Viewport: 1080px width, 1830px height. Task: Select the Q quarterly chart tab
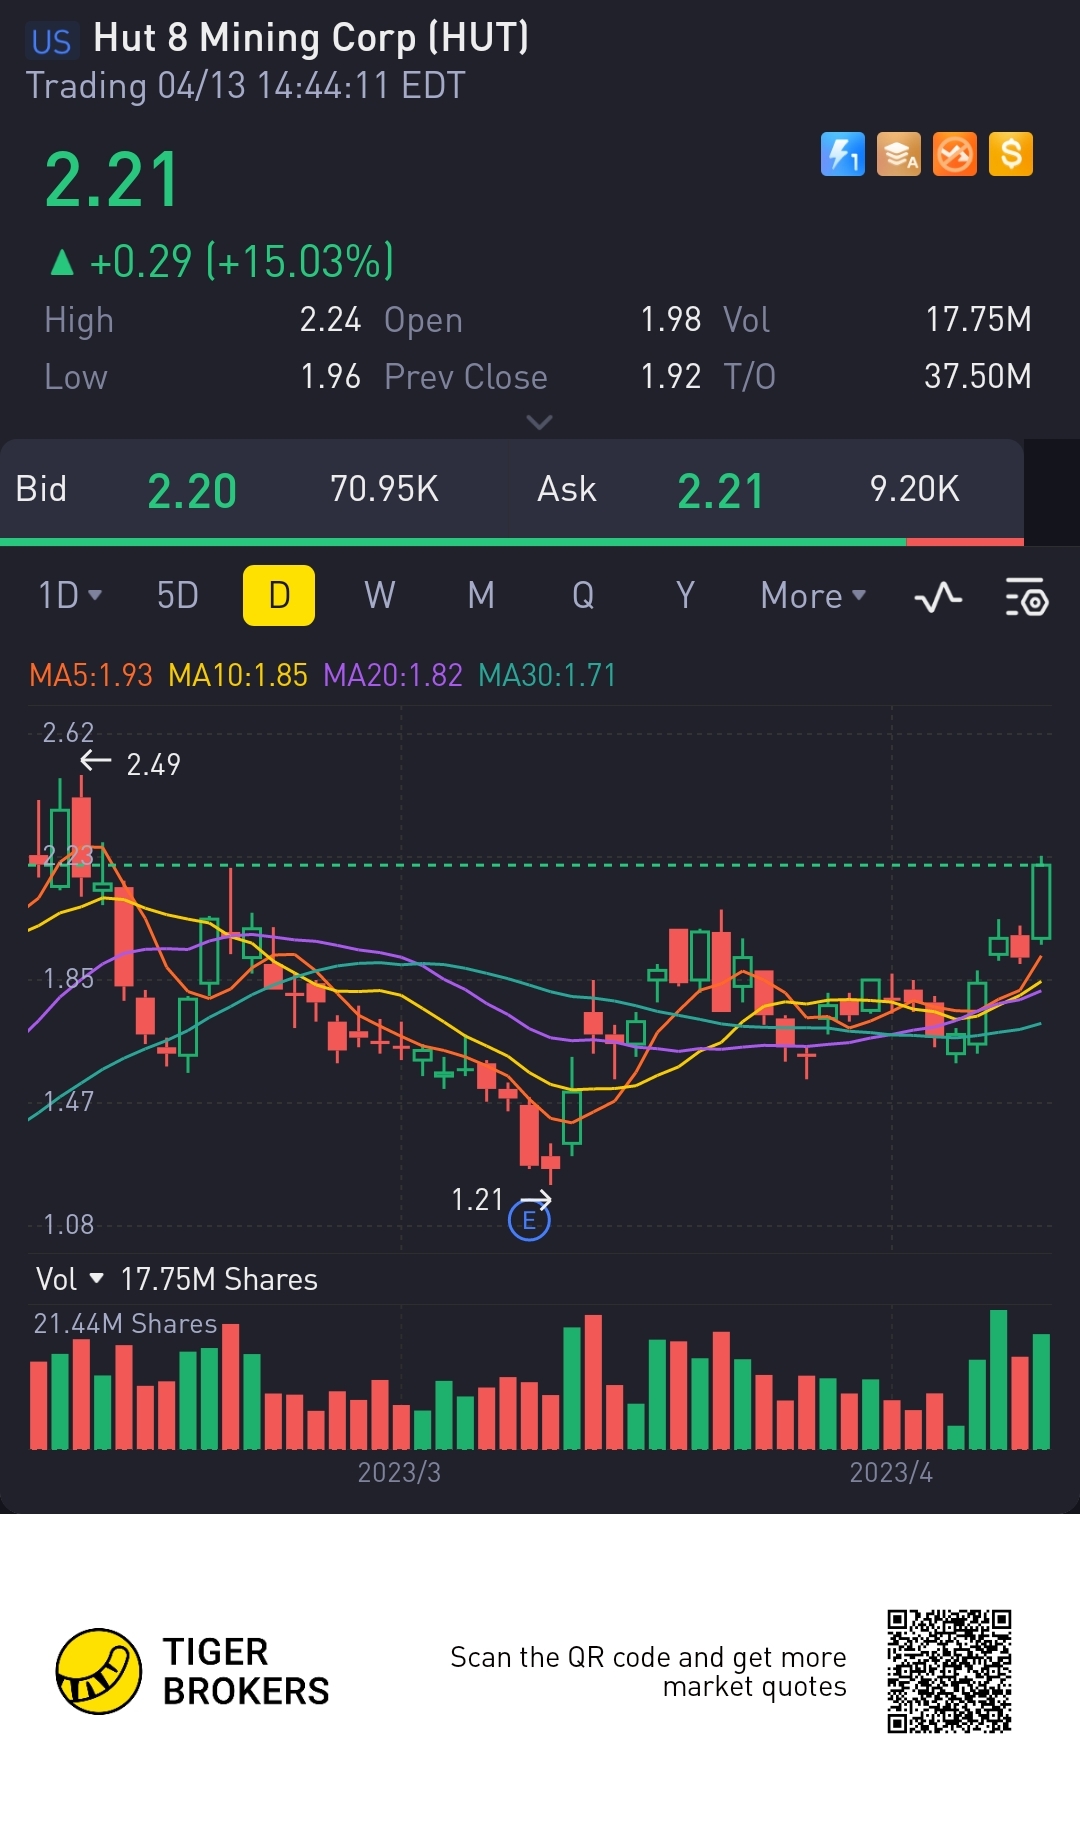583,596
